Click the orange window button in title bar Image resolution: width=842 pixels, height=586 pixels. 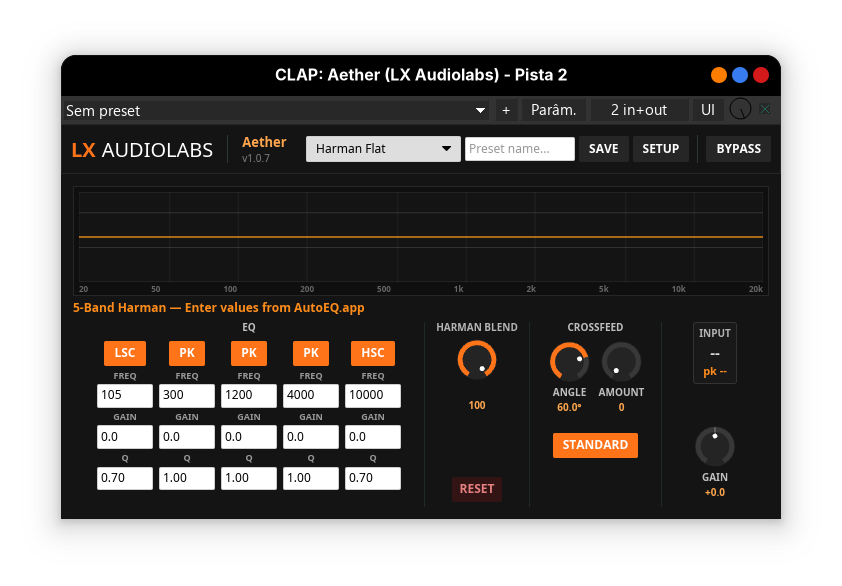pyautogui.click(x=718, y=75)
